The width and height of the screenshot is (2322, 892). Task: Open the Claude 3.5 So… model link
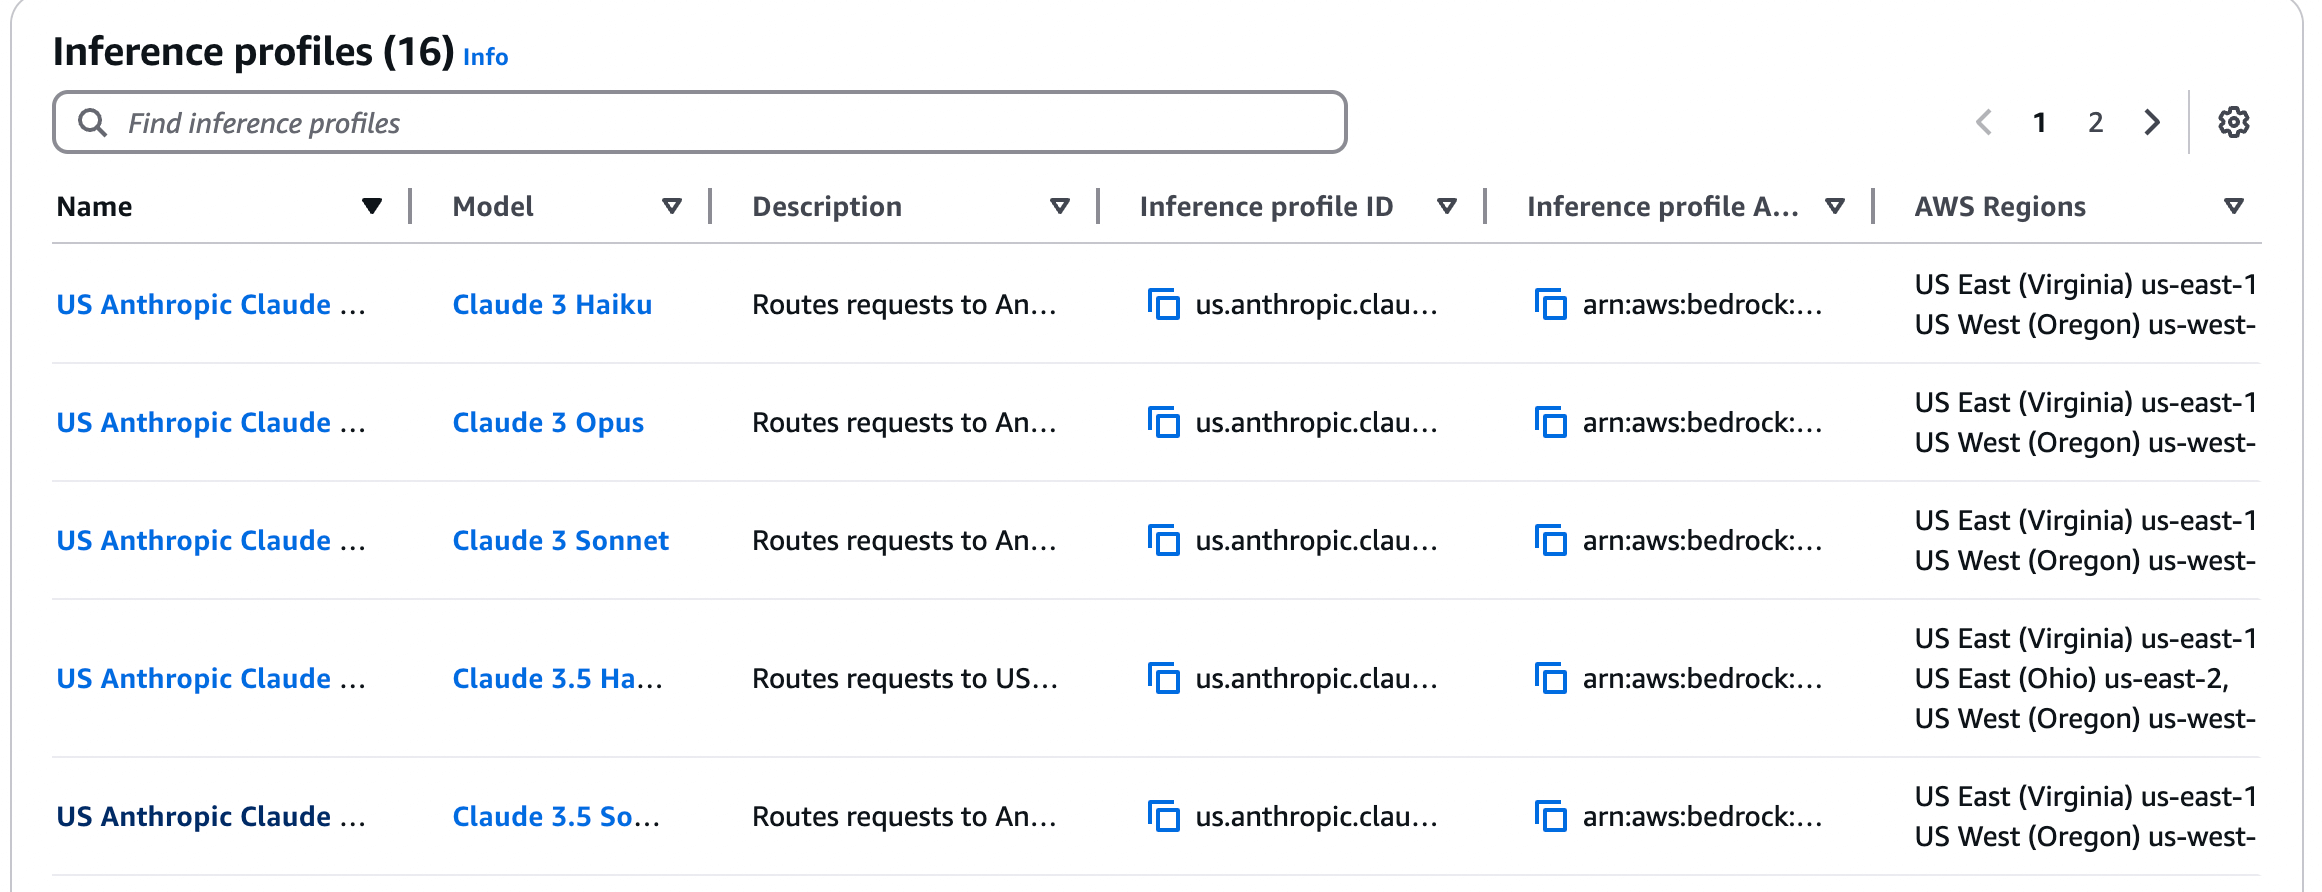(556, 816)
